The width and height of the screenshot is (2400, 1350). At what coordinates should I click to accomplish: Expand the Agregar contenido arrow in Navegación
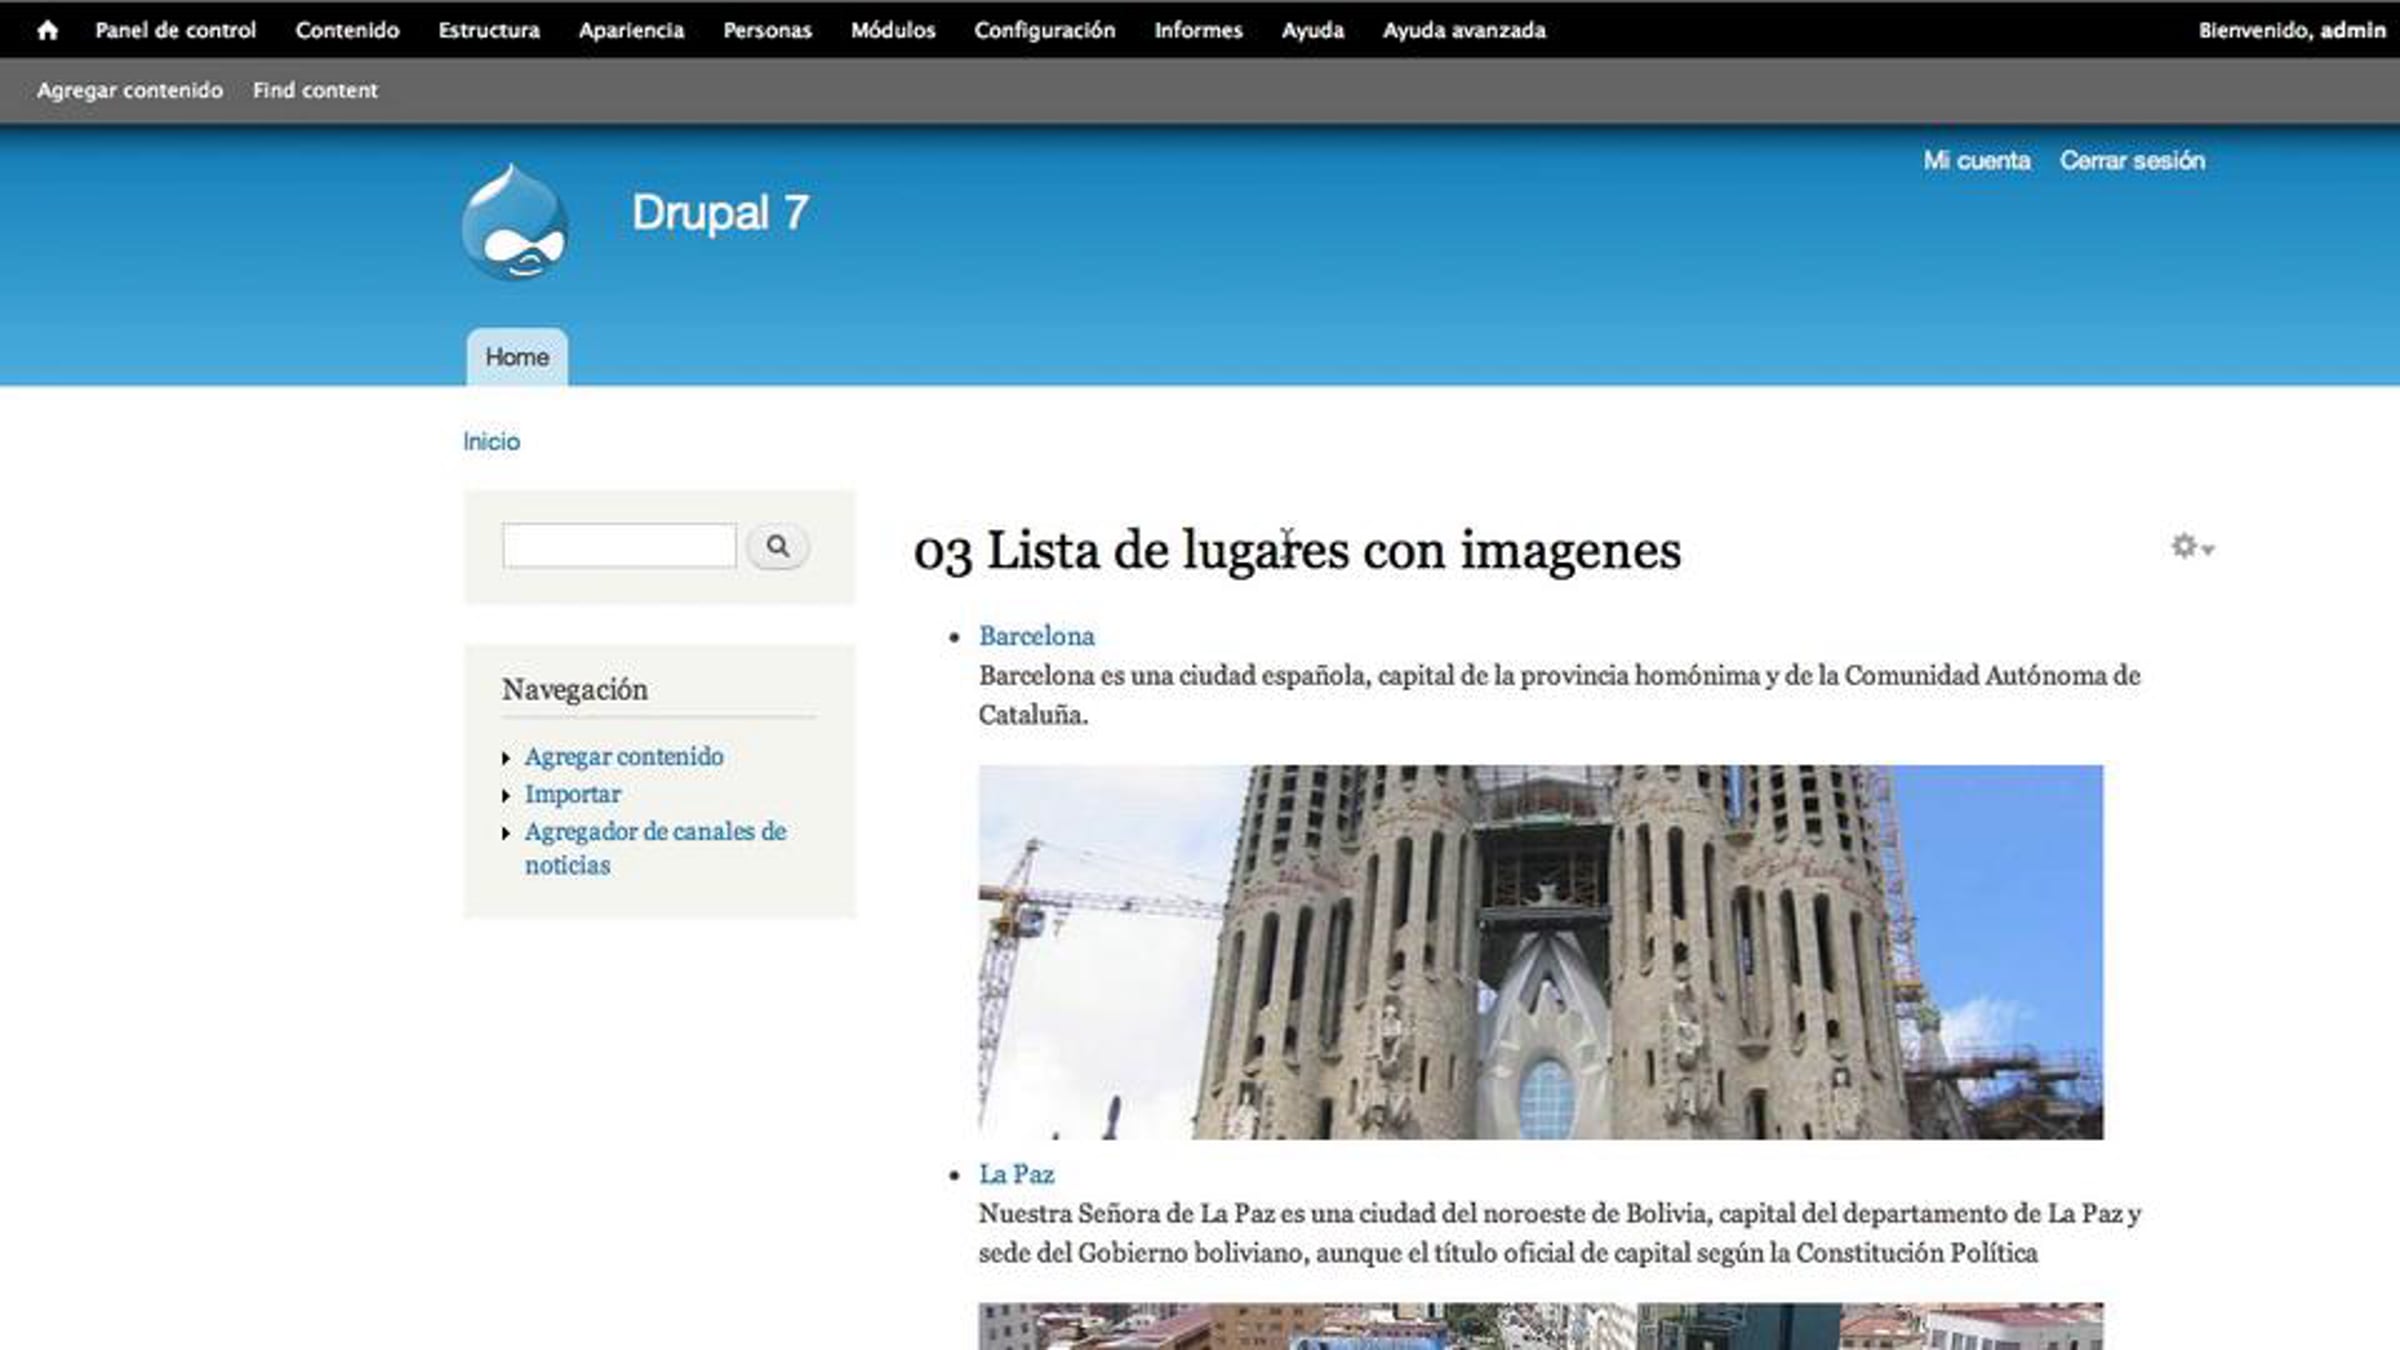point(506,758)
